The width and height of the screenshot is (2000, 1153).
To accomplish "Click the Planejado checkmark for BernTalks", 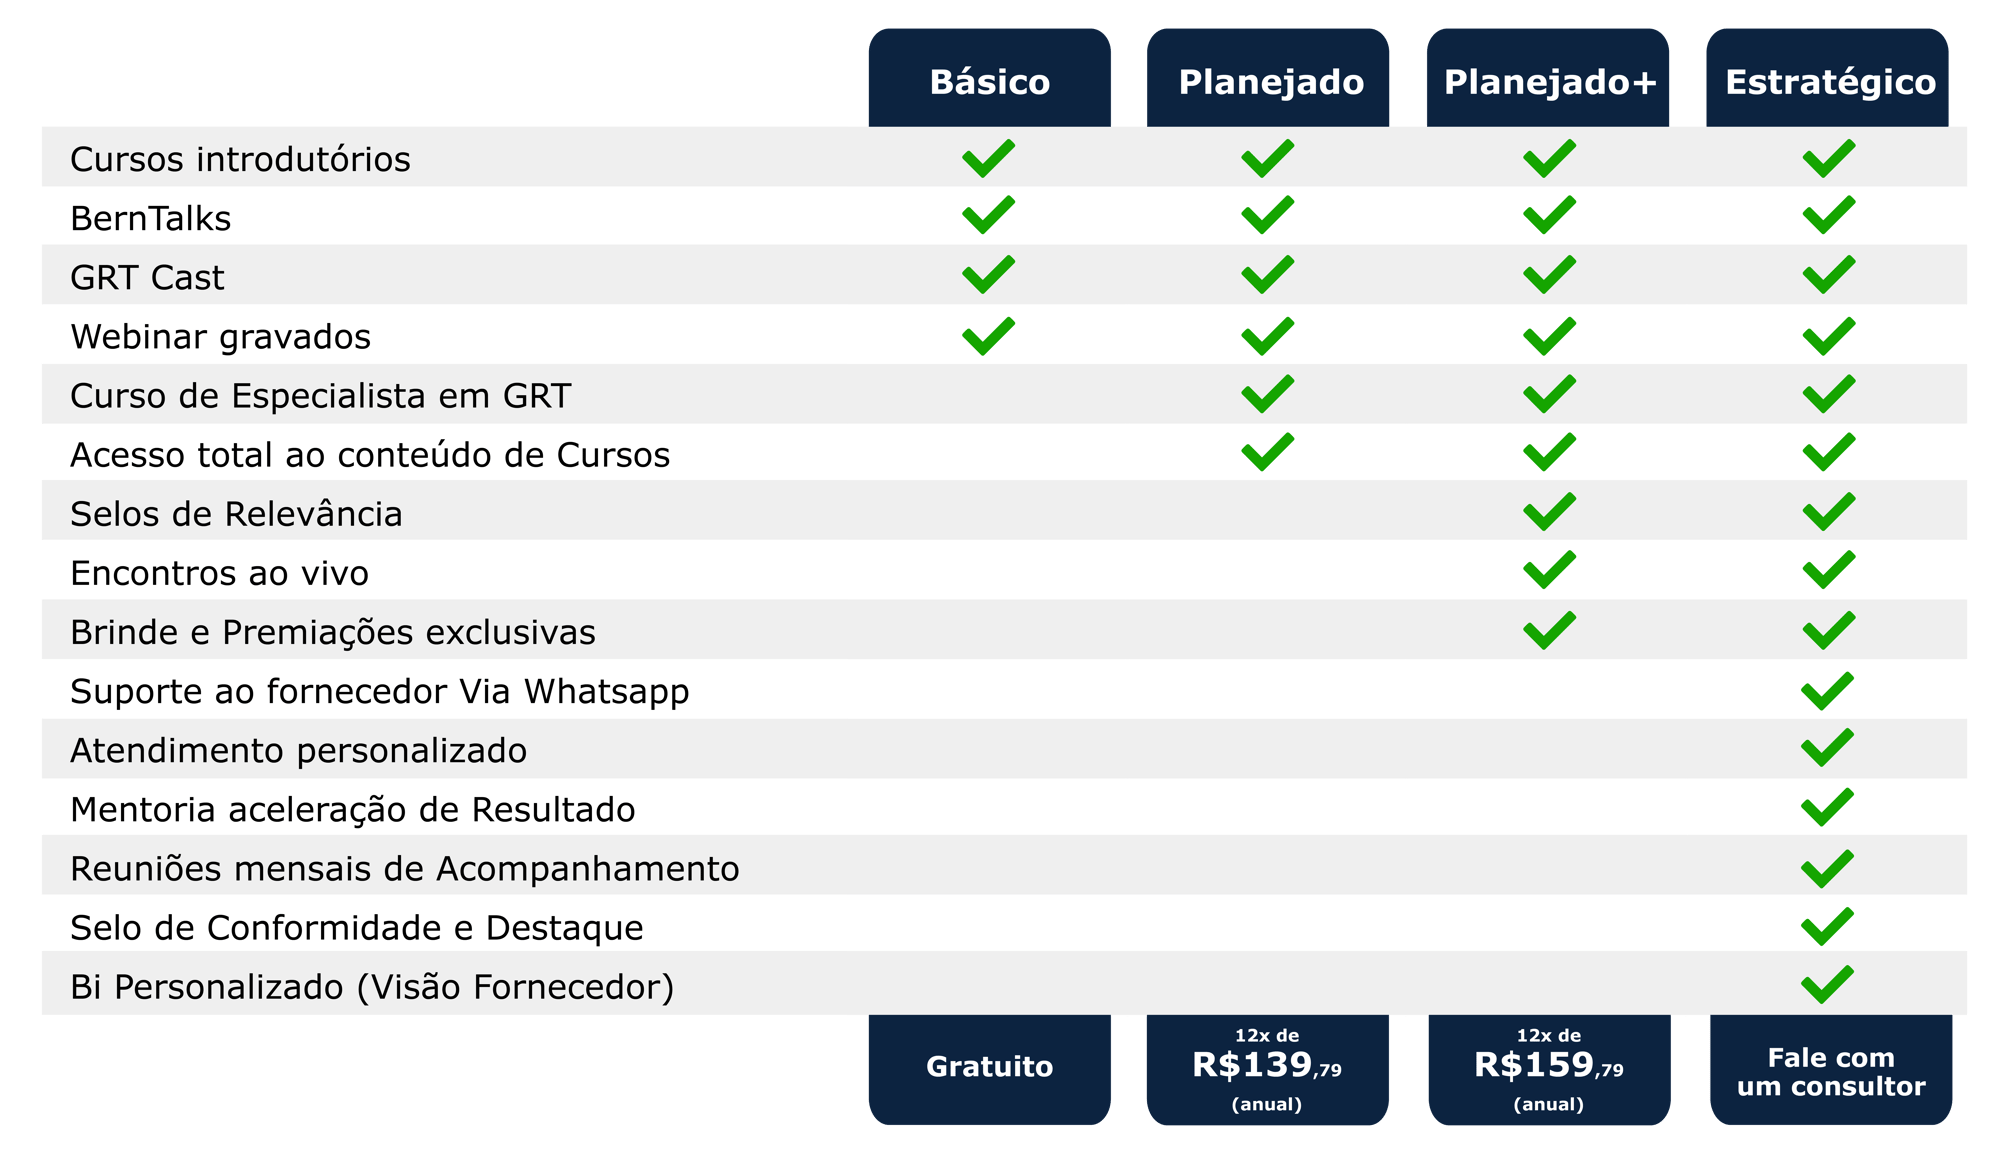I will 1267,215.
